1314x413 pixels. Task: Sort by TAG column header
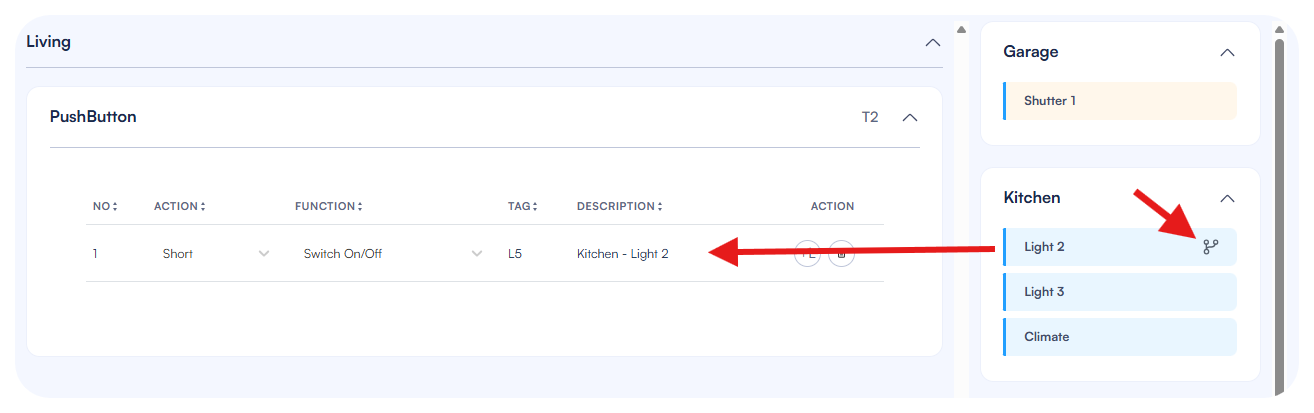coord(522,206)
